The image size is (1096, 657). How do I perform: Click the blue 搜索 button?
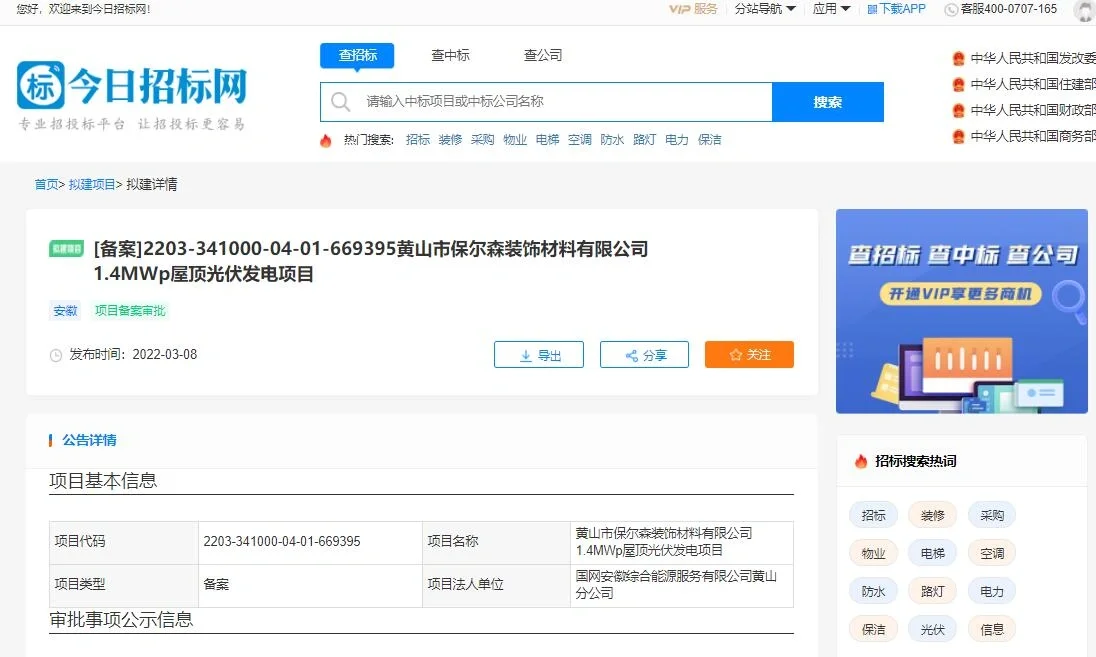click(828, 102)
